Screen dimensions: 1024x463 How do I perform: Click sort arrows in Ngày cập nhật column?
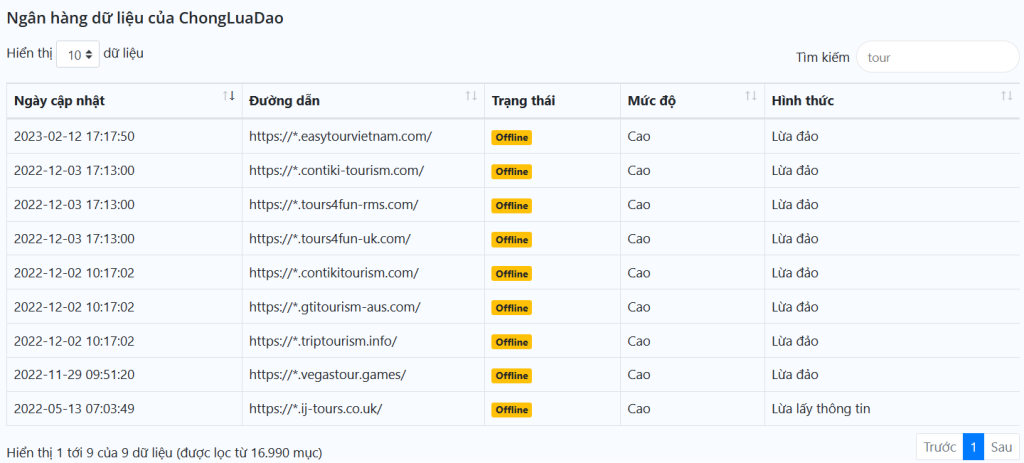(228, 96)
